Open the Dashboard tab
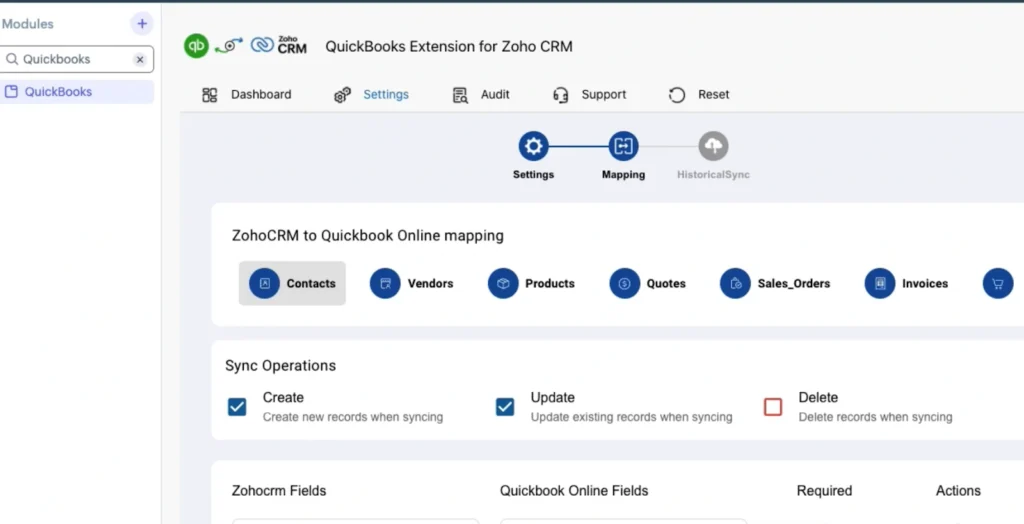Viewport: 1024px width, 524px height. click(247, 95)
